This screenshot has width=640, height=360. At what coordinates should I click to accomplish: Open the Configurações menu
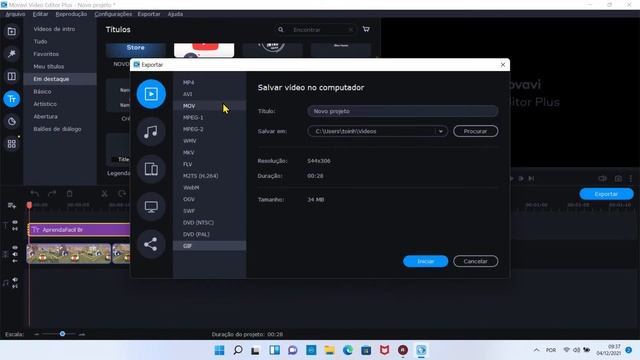click(113, 14)
